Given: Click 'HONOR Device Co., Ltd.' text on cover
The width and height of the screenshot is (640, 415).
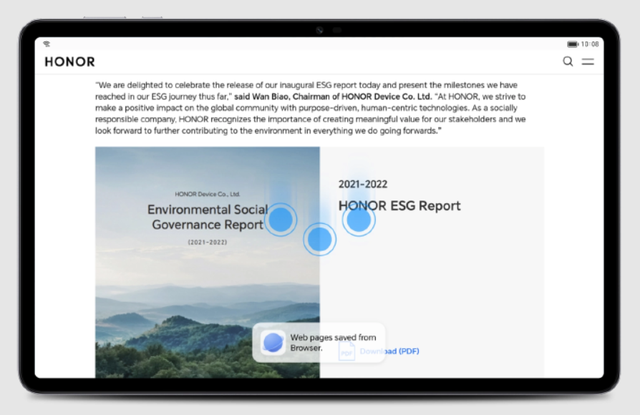Looking at the screenshot, I should click(207, 193).
